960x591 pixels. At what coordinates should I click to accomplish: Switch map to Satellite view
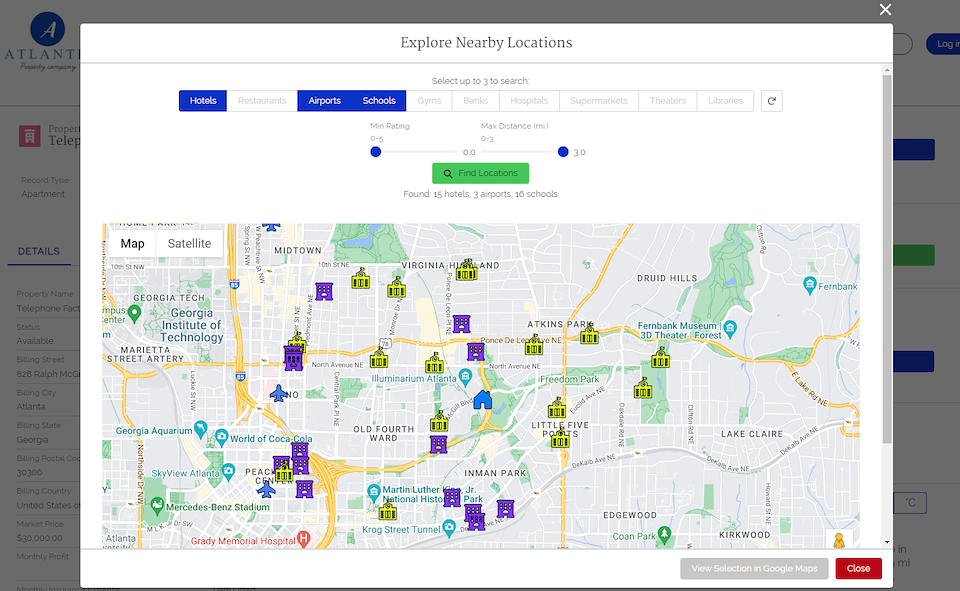click(x=189, y=244)
